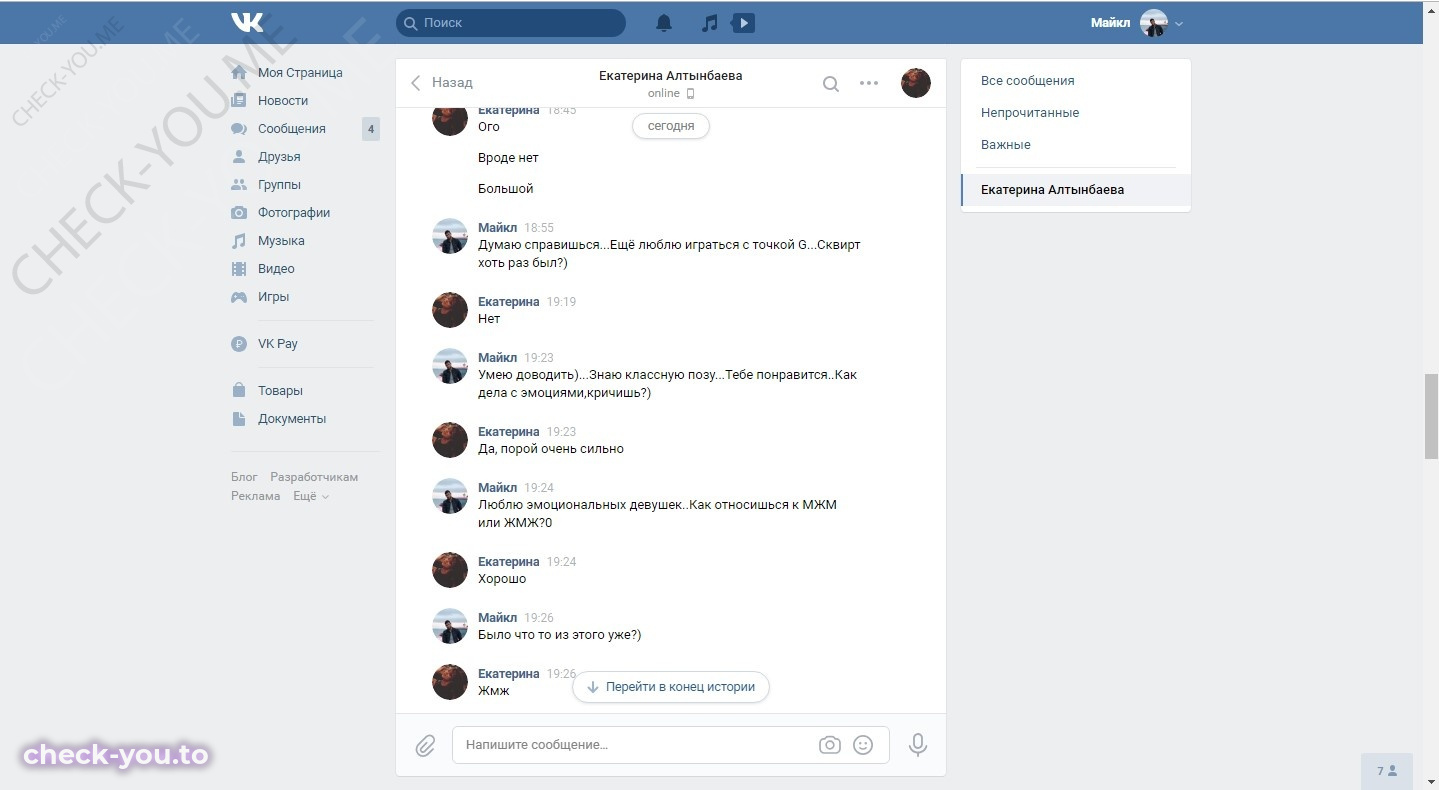The width and height of the screenshot is (1439, 790).
Task: Open the Реклама footer link
Action: (256, 496)
